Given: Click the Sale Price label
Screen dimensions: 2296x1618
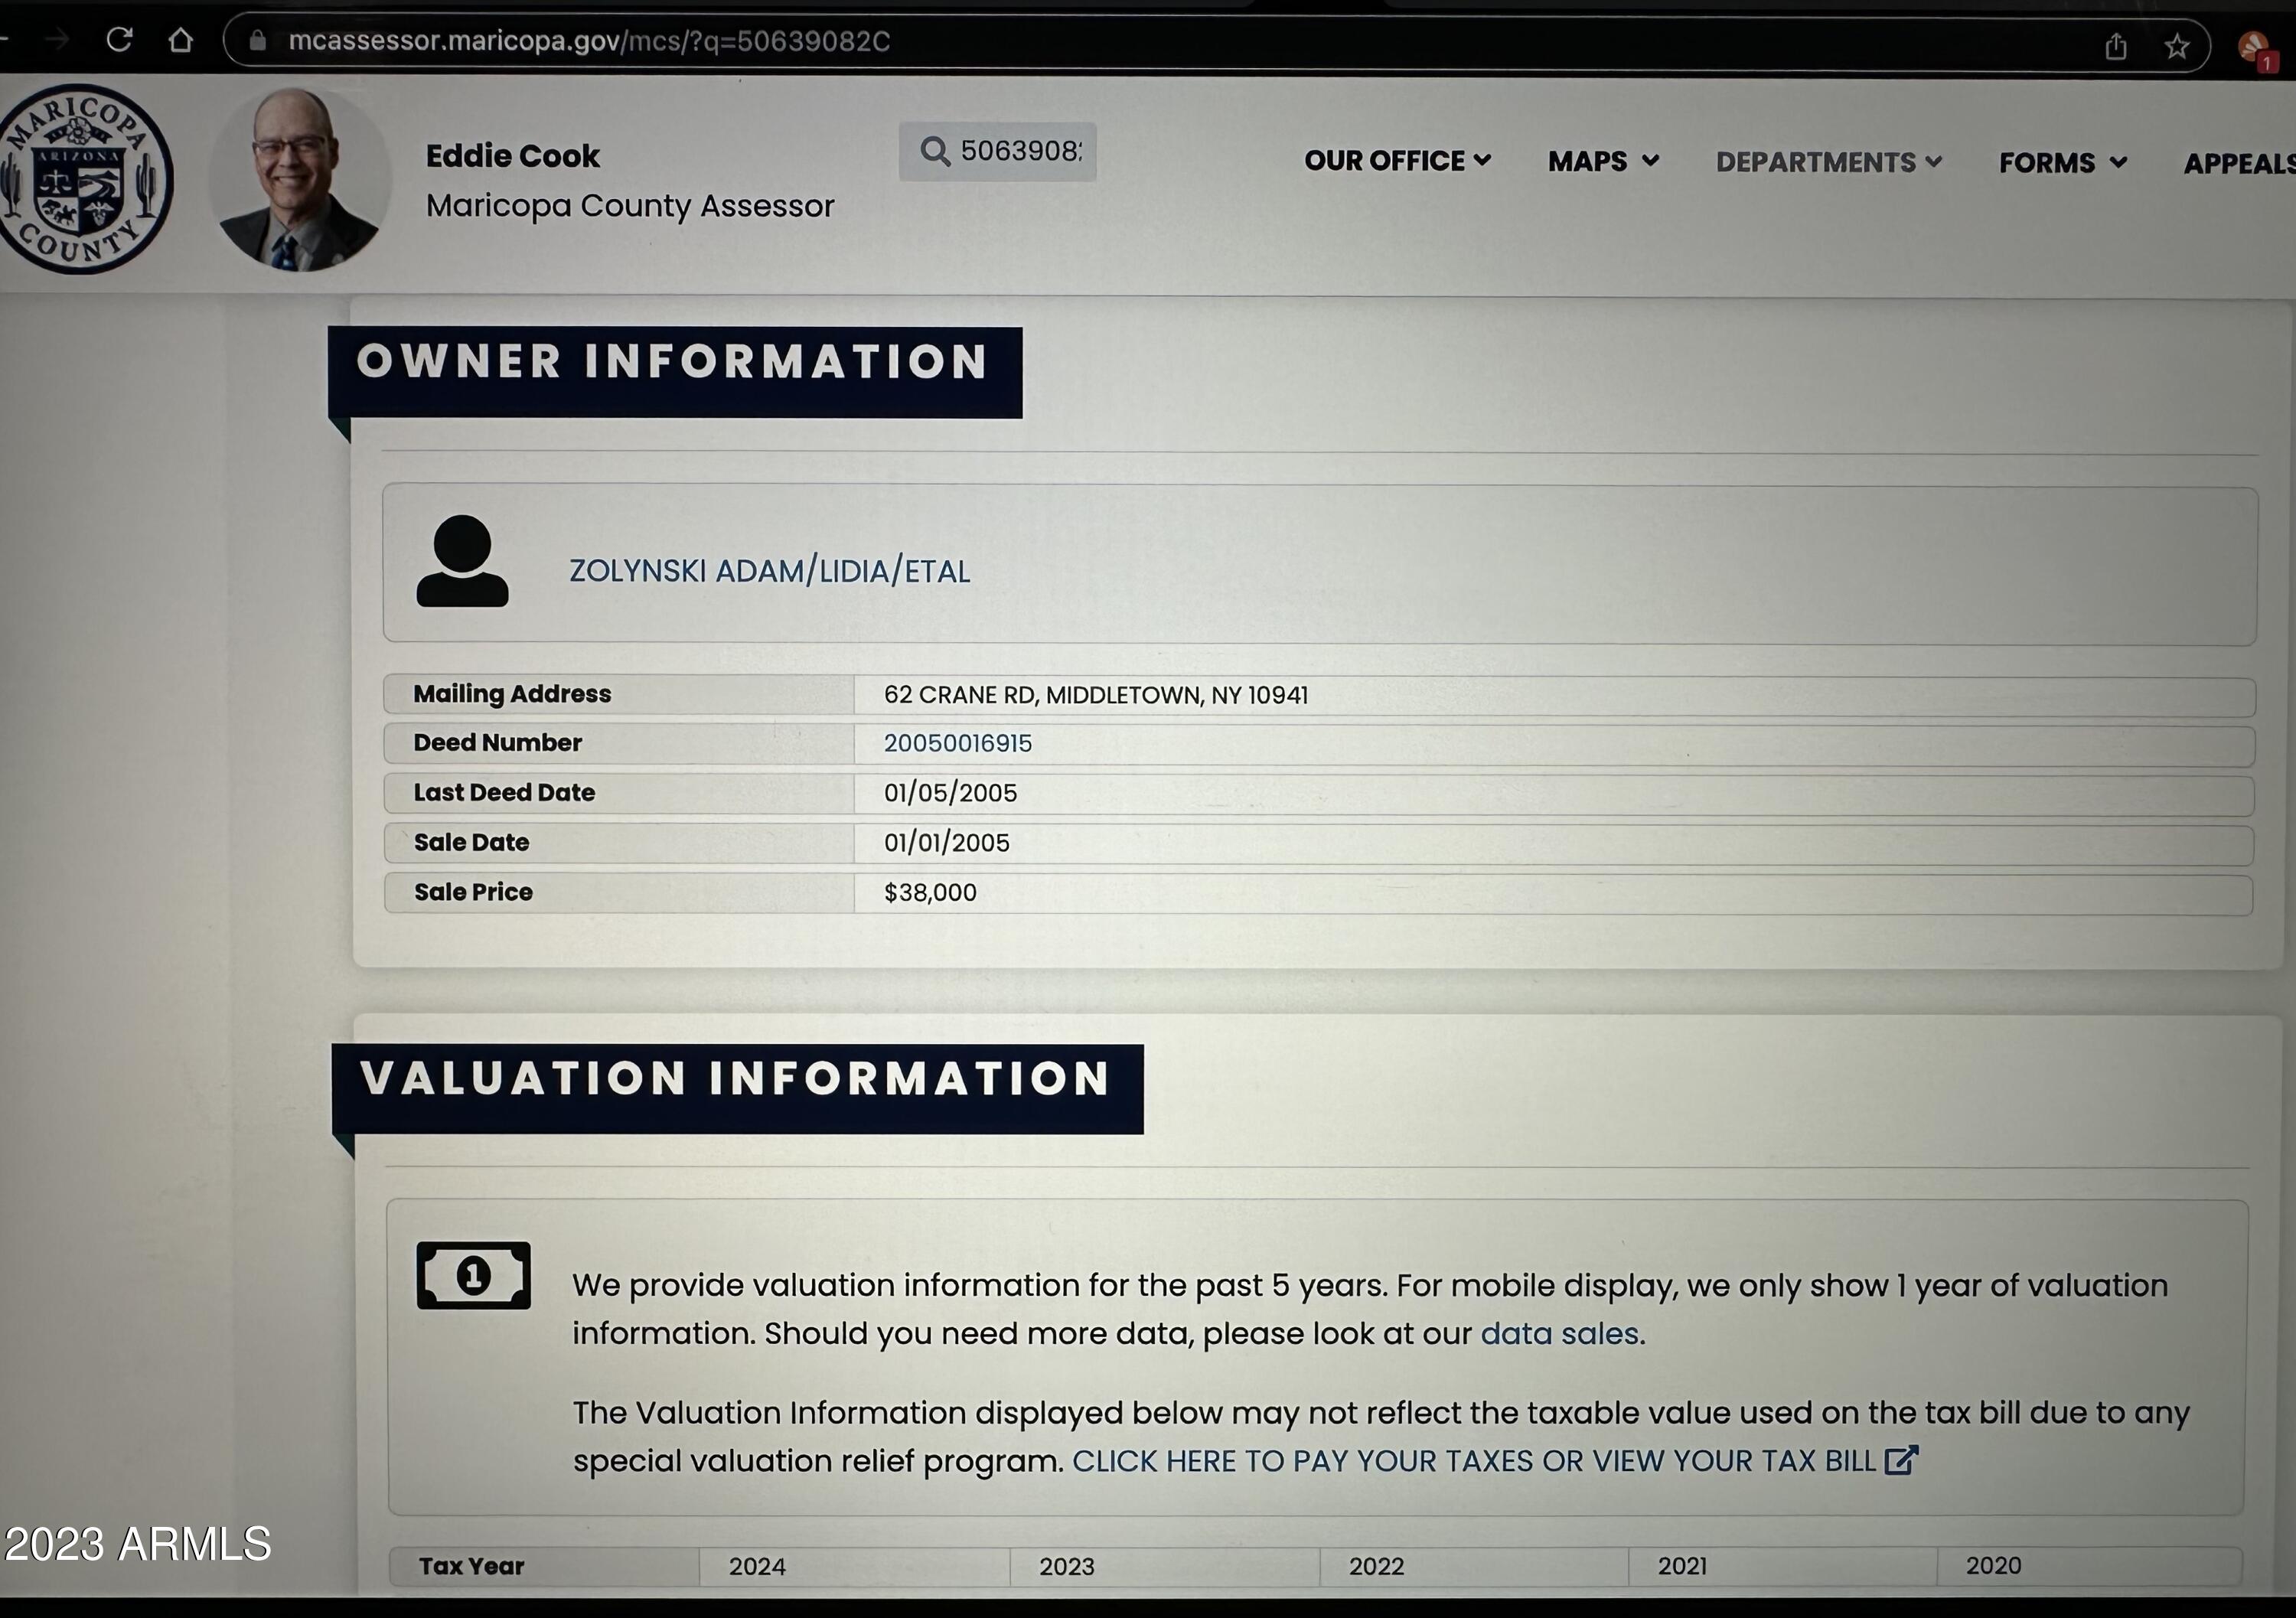Looking at the screenshot, I should (x=473, y=892).
